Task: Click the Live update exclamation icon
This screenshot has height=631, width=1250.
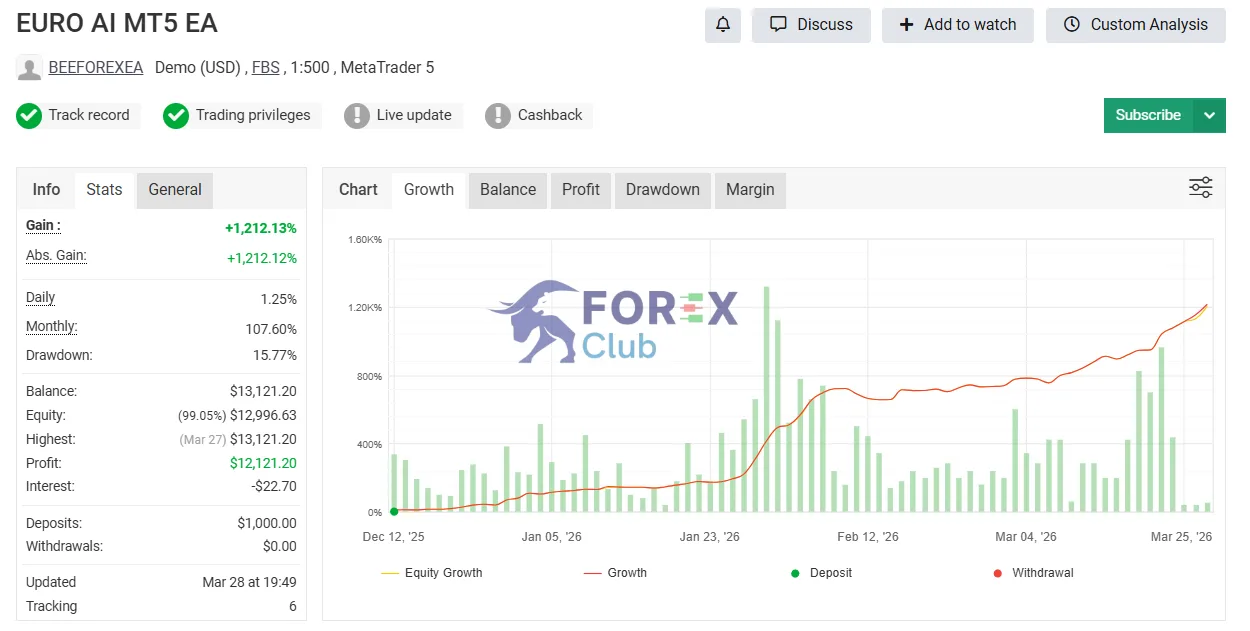Action: point(357,116)
